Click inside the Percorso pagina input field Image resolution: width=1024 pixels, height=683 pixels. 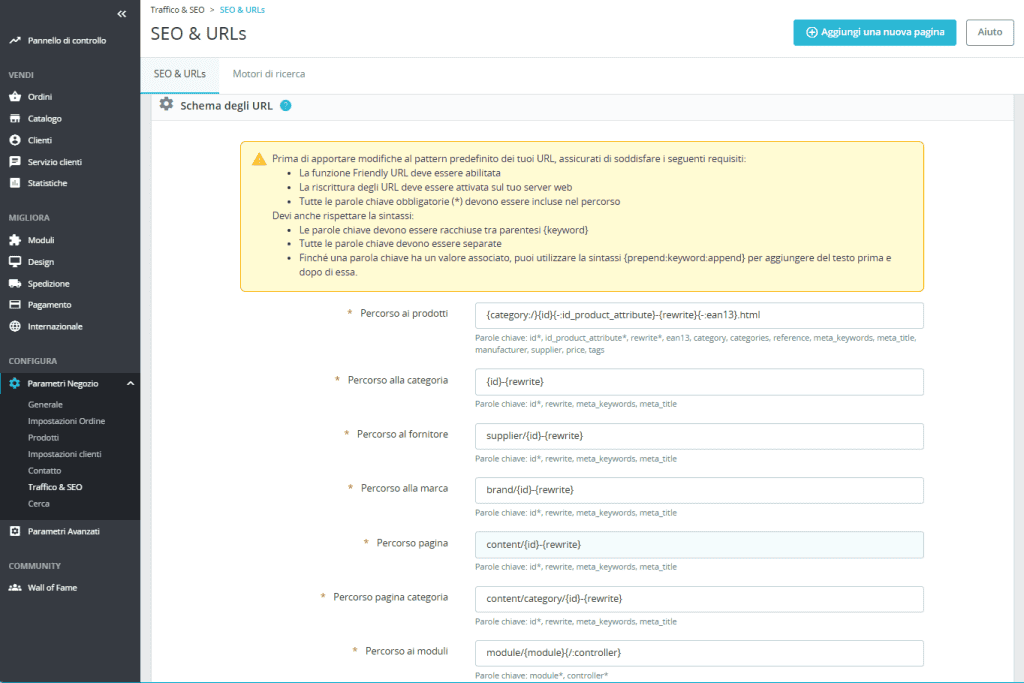[700, 545]
